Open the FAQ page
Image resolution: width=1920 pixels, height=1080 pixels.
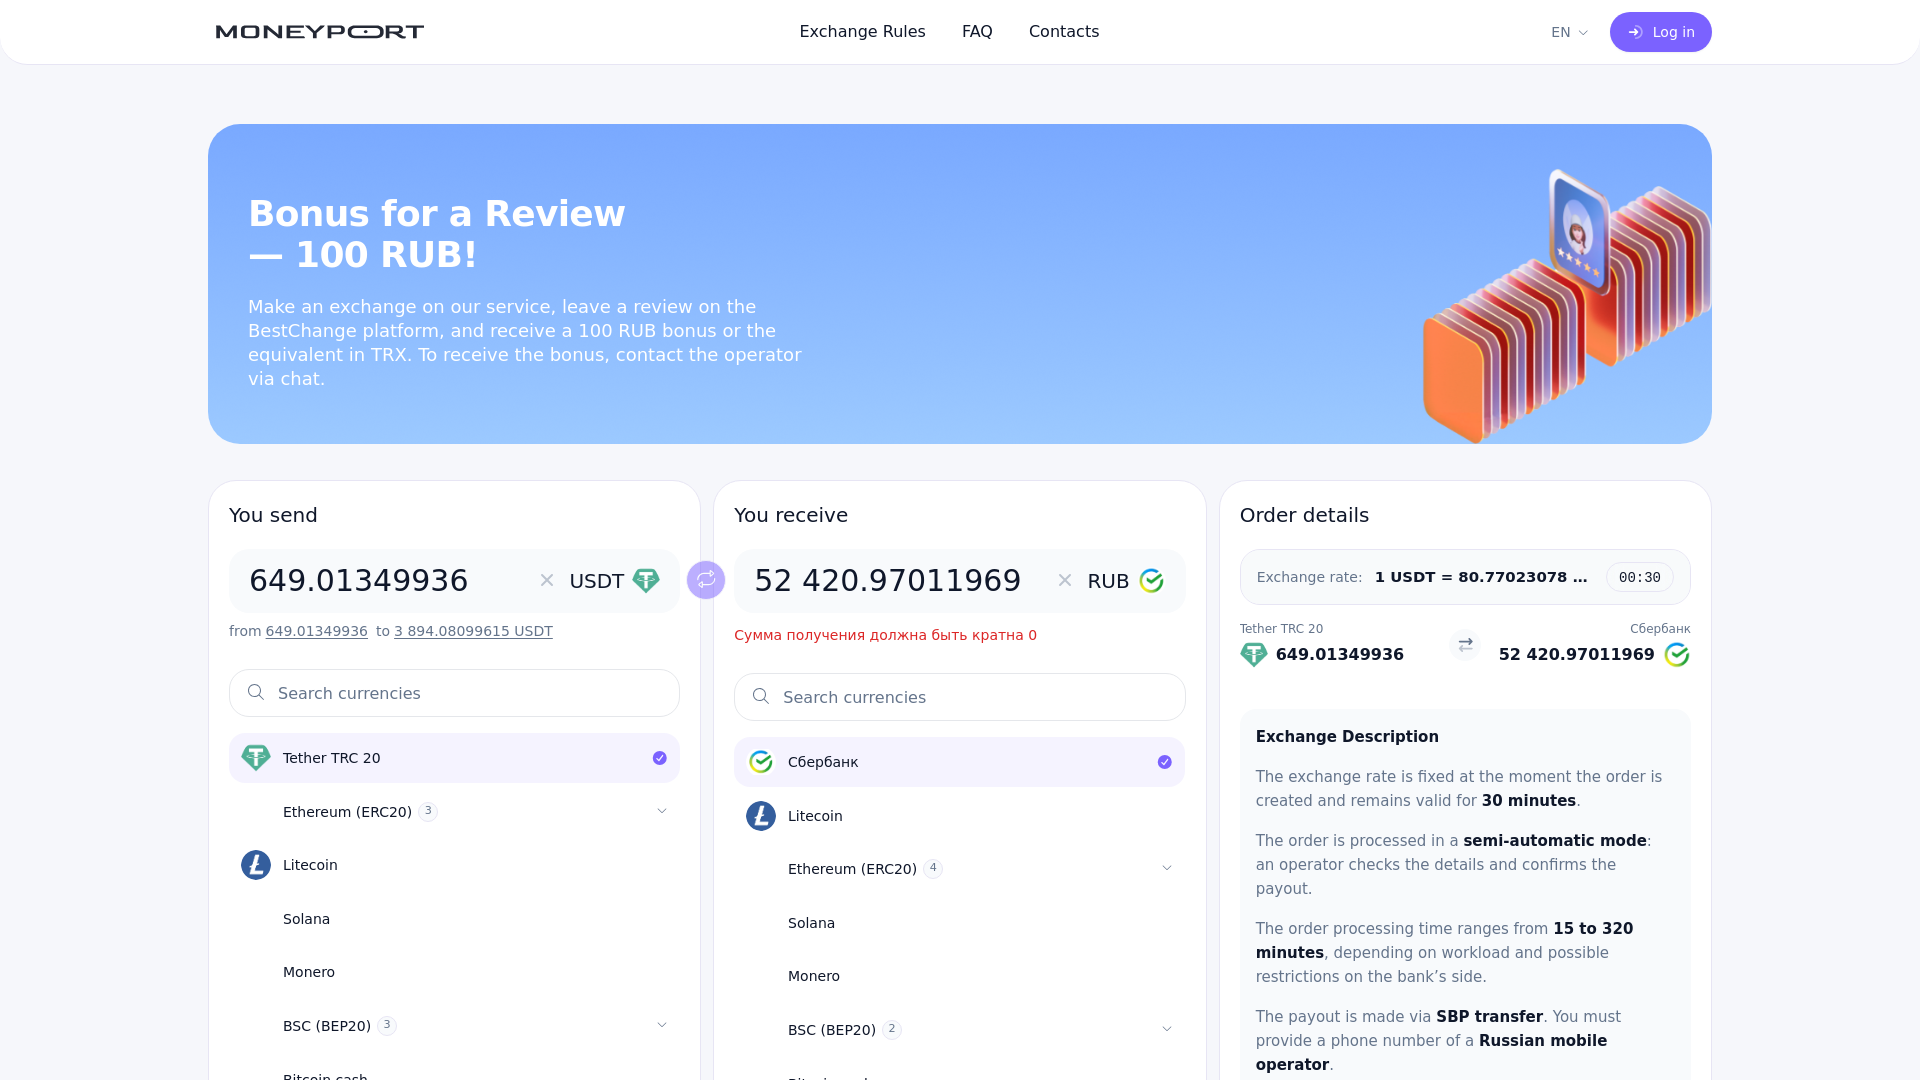click(977, 32)
